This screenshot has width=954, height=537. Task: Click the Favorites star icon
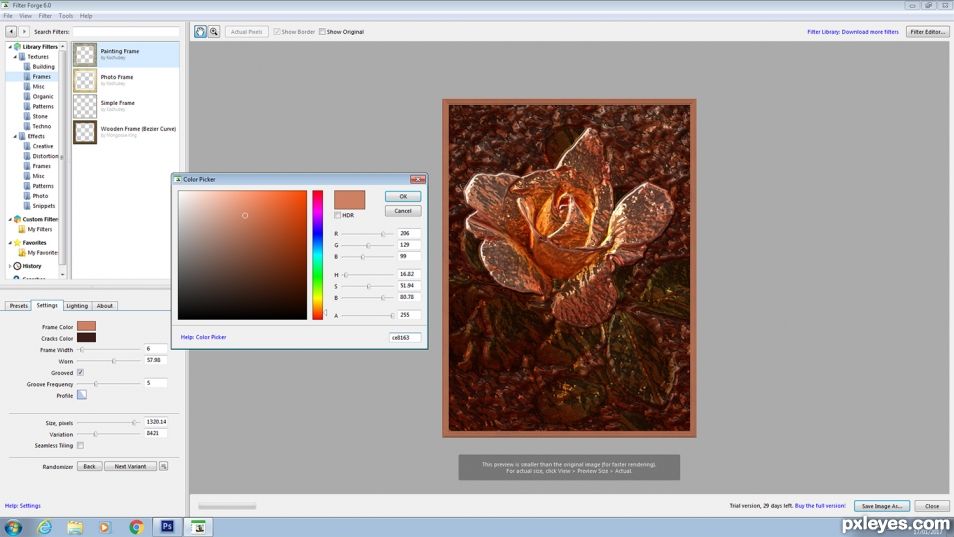coord(17,242)
